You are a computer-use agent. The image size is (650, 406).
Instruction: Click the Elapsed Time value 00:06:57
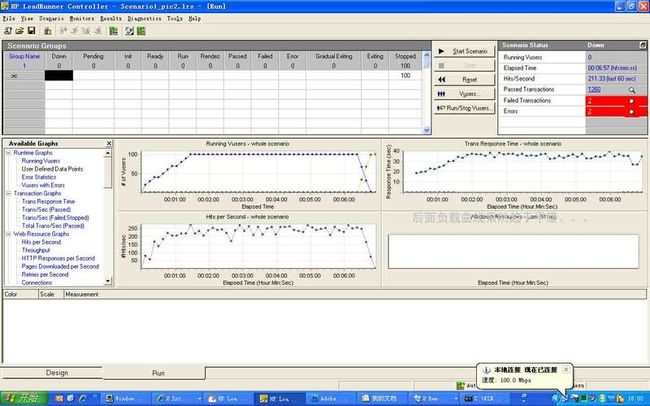pyautogui.click(x=612, y=68)
